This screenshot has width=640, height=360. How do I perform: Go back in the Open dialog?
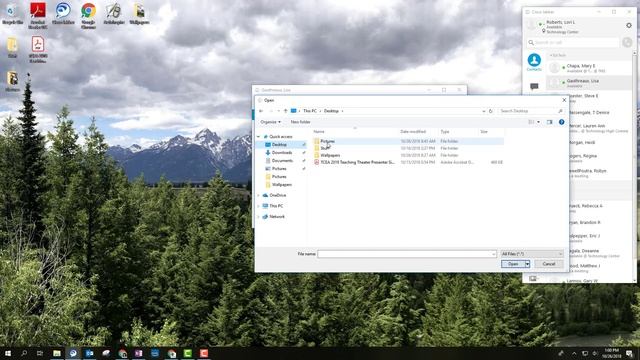tap(261, 111)
